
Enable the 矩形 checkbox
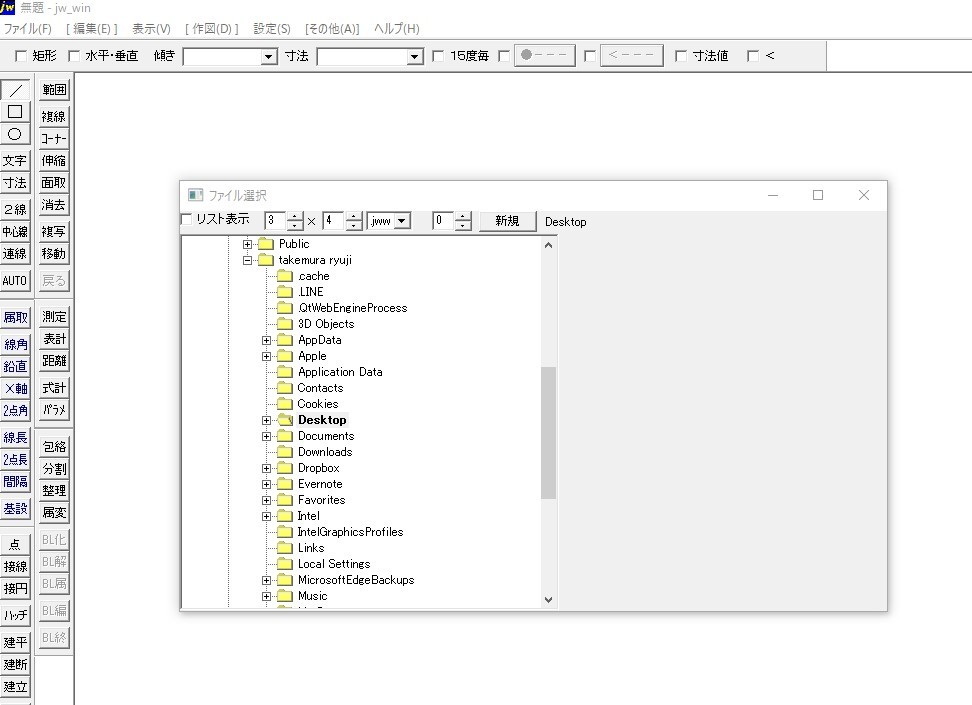pyautogui.click(x=21, y=57)
